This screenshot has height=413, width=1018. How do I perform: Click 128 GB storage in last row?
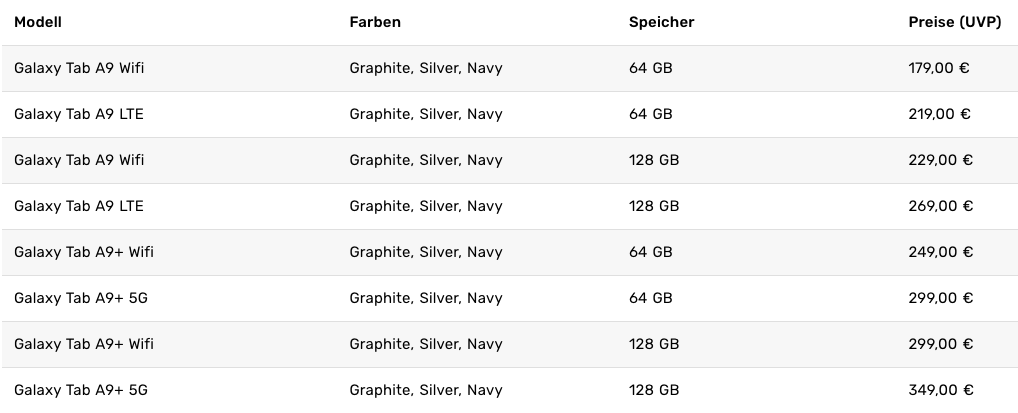pyautogui.click(x=654, y=390)
